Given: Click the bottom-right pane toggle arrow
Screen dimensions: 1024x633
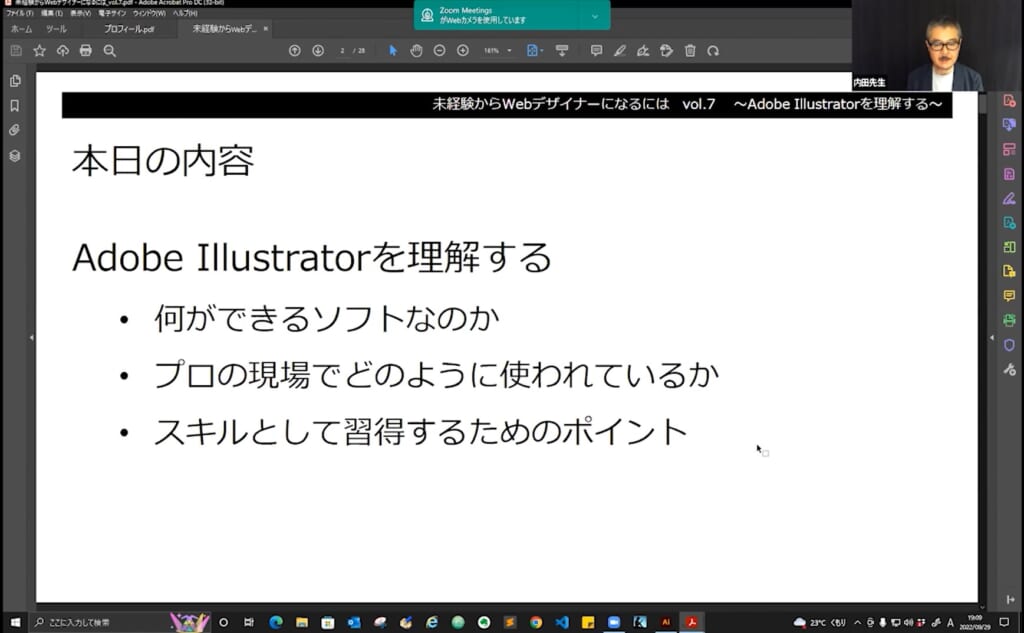Looking at the screenshot, I should [x=1010, y=600].
